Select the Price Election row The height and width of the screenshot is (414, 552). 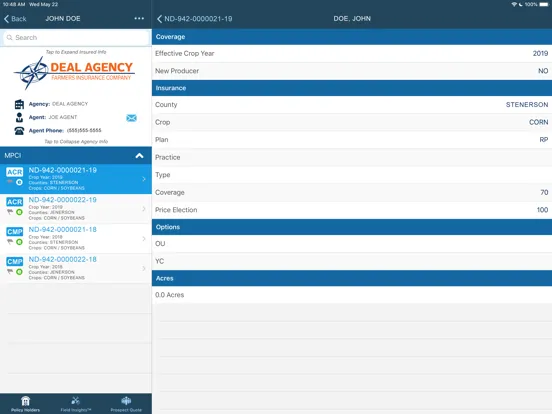coord(352,210)
